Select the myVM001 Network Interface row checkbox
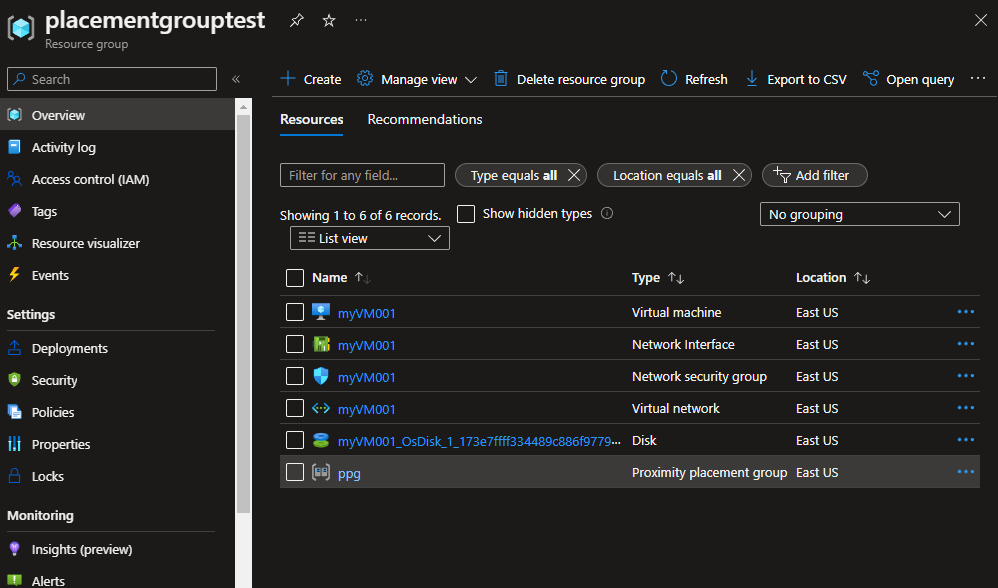The height and width of the screenshot is (588, 998). pyautogui.click(x=295, y=344)
